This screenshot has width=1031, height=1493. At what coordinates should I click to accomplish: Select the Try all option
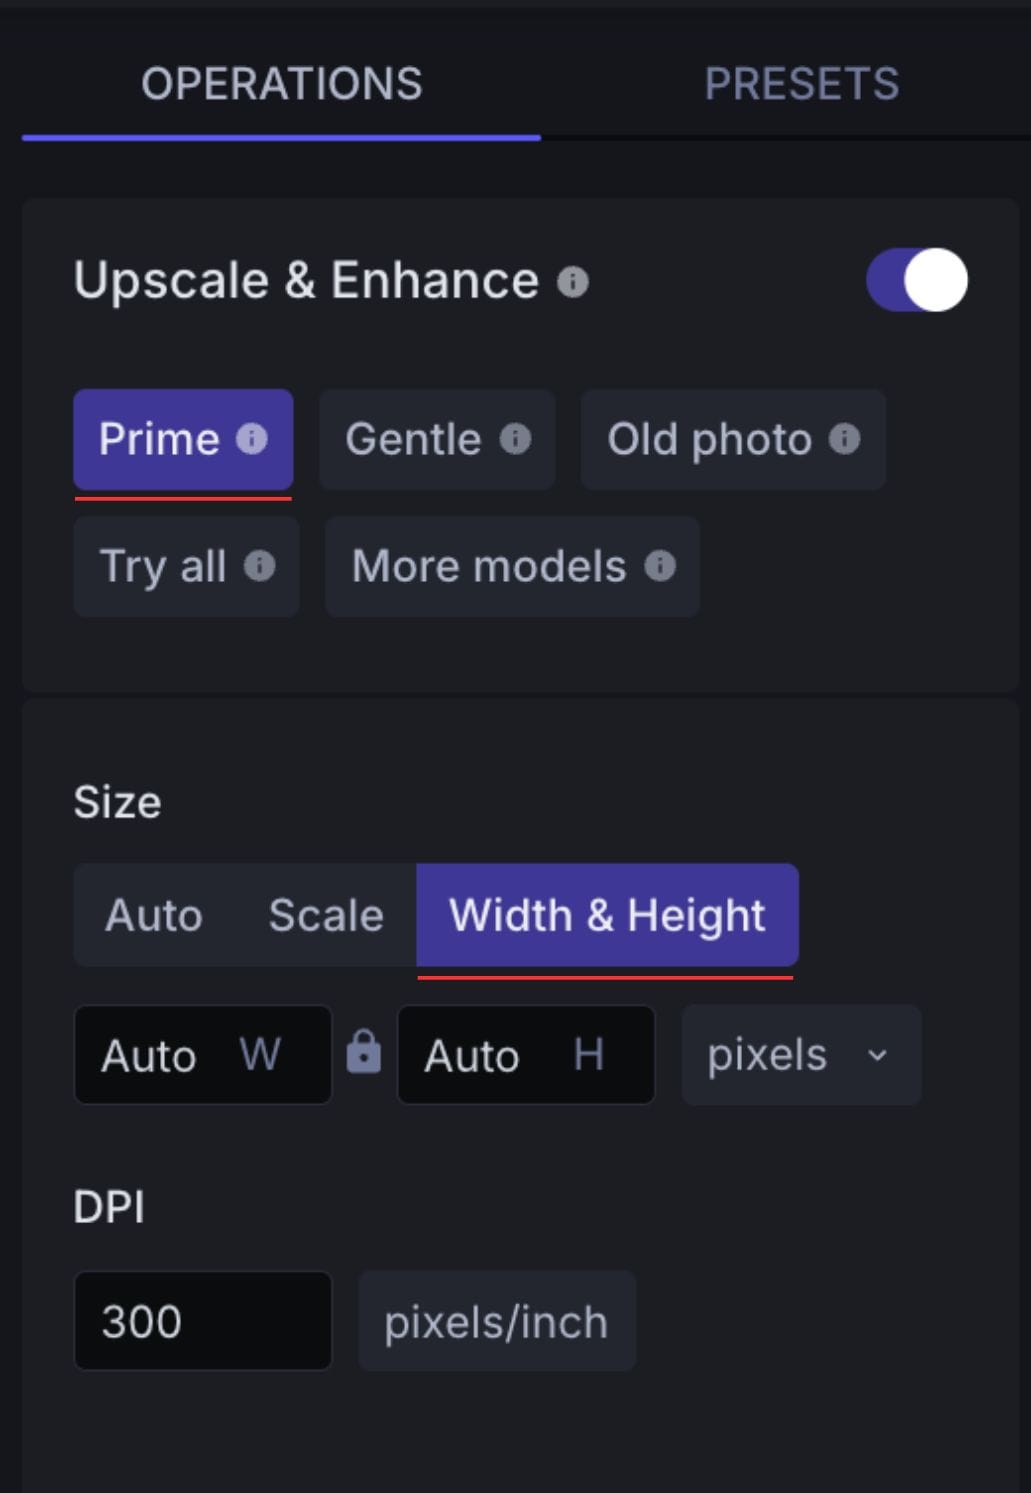[x=165, y=566]
